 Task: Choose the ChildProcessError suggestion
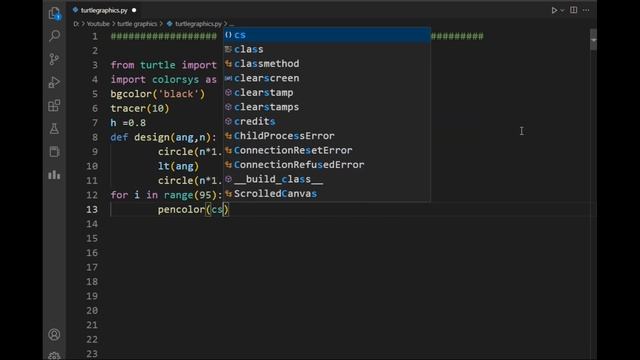coord(327,136)
